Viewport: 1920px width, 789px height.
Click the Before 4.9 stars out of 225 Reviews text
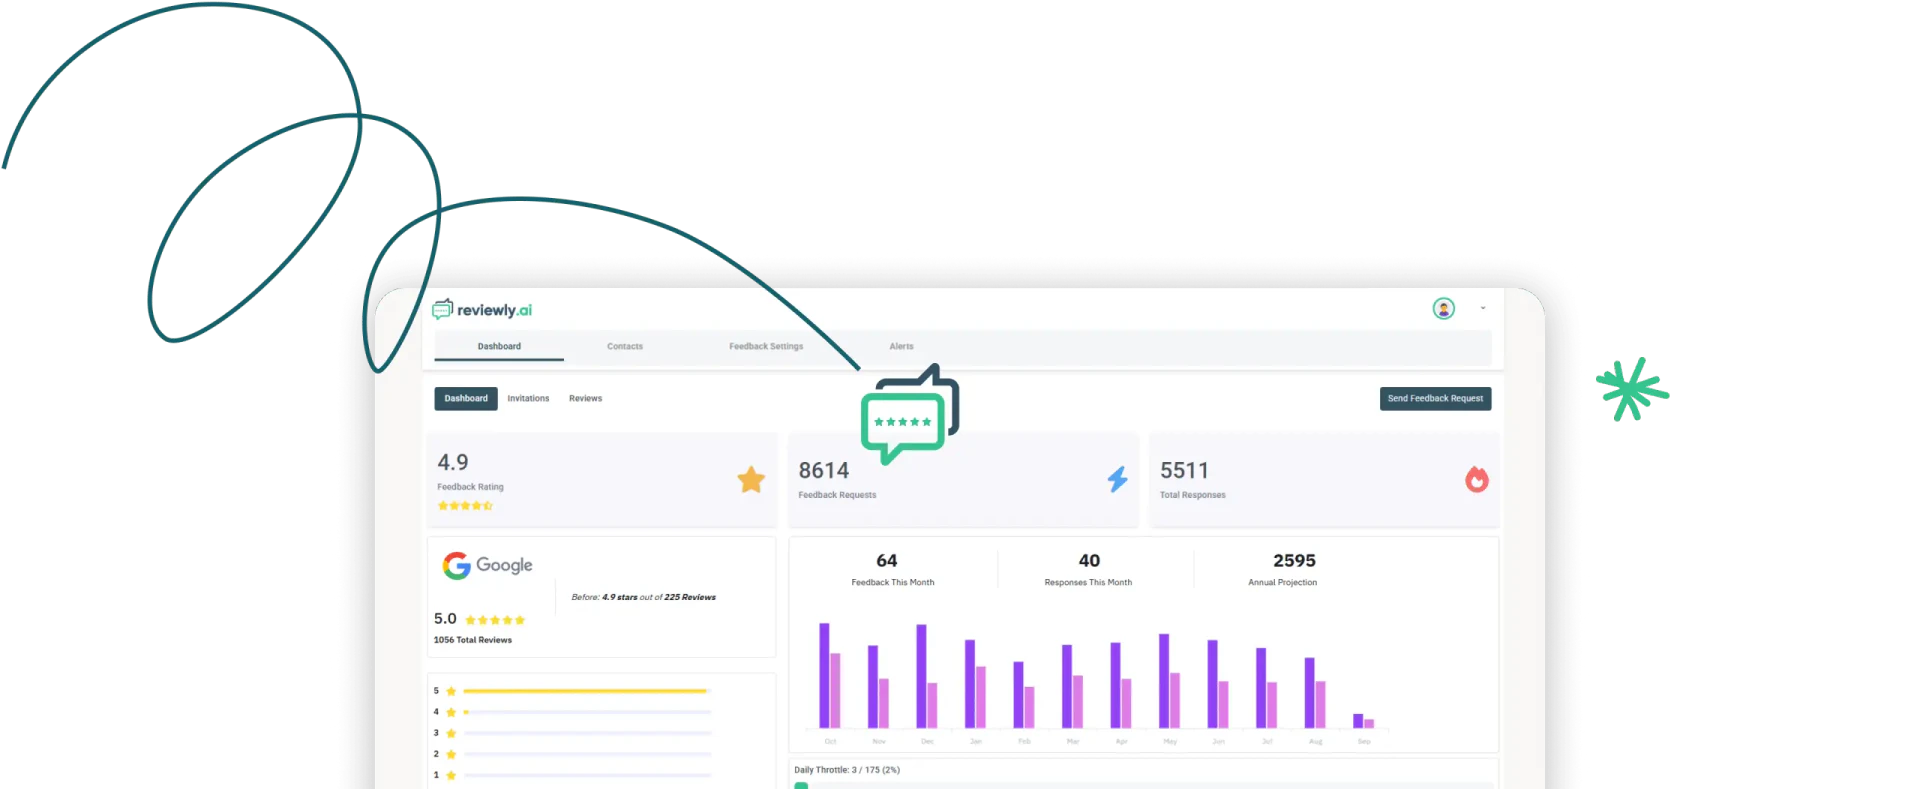644,597
